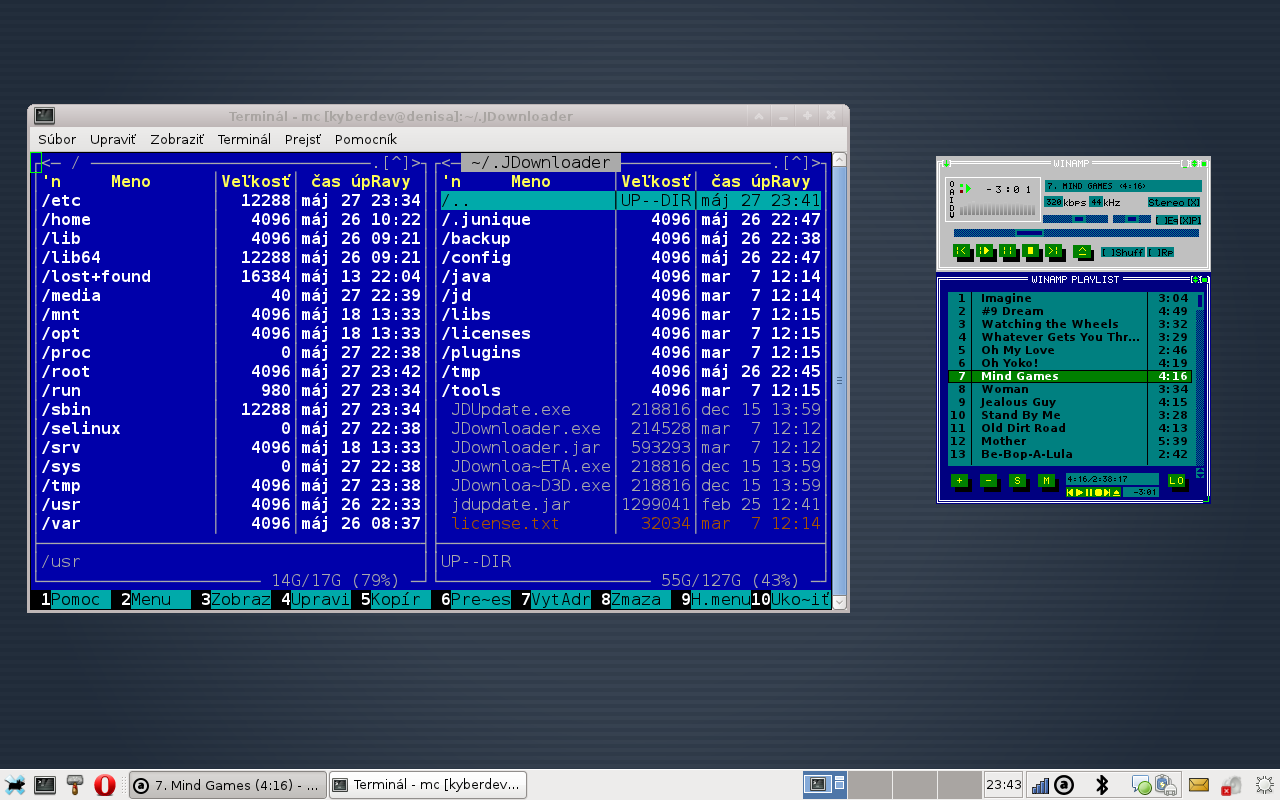This screenshot has height=800, width=1280.
Task: Click Bluetooth tray icon
Action: [x=1103, y=785]
